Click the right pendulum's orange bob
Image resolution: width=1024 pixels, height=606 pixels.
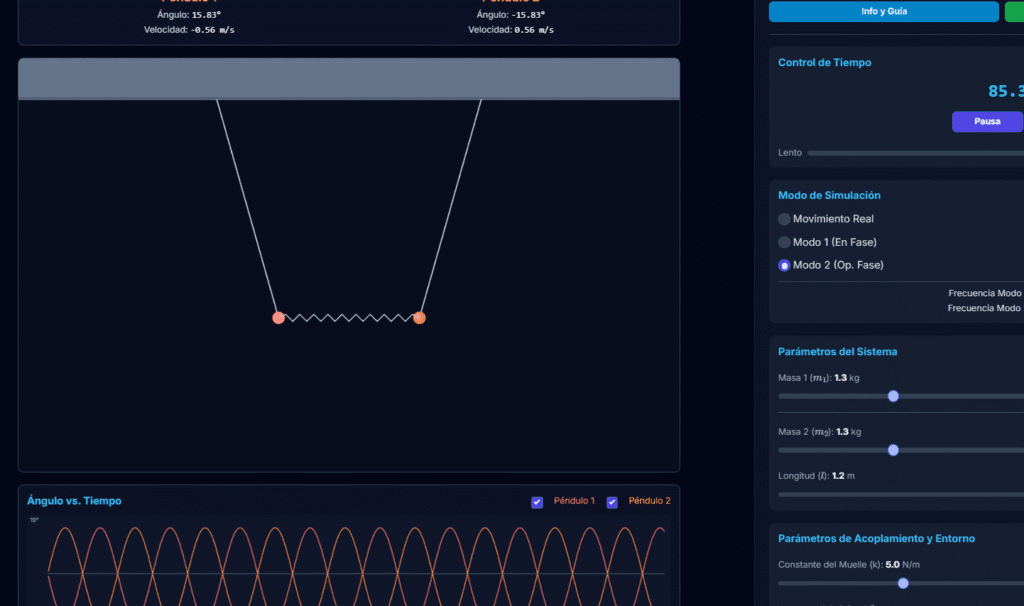(x=419, y=318)
